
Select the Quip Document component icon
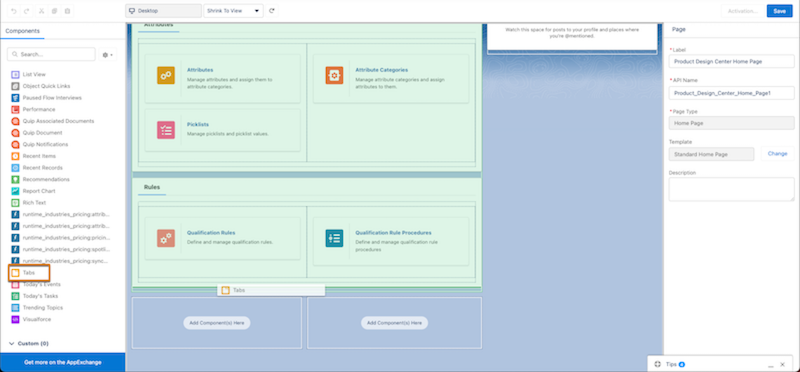(15, 133)
